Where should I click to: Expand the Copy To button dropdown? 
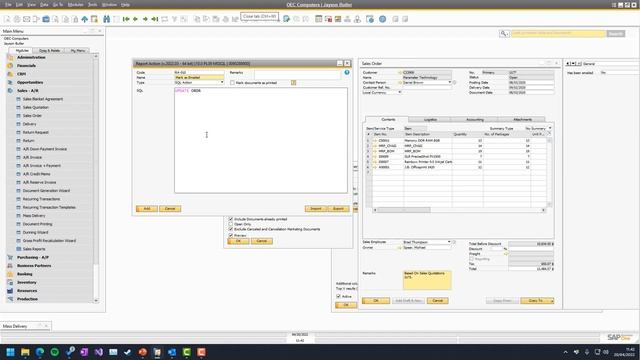(552, 301)
